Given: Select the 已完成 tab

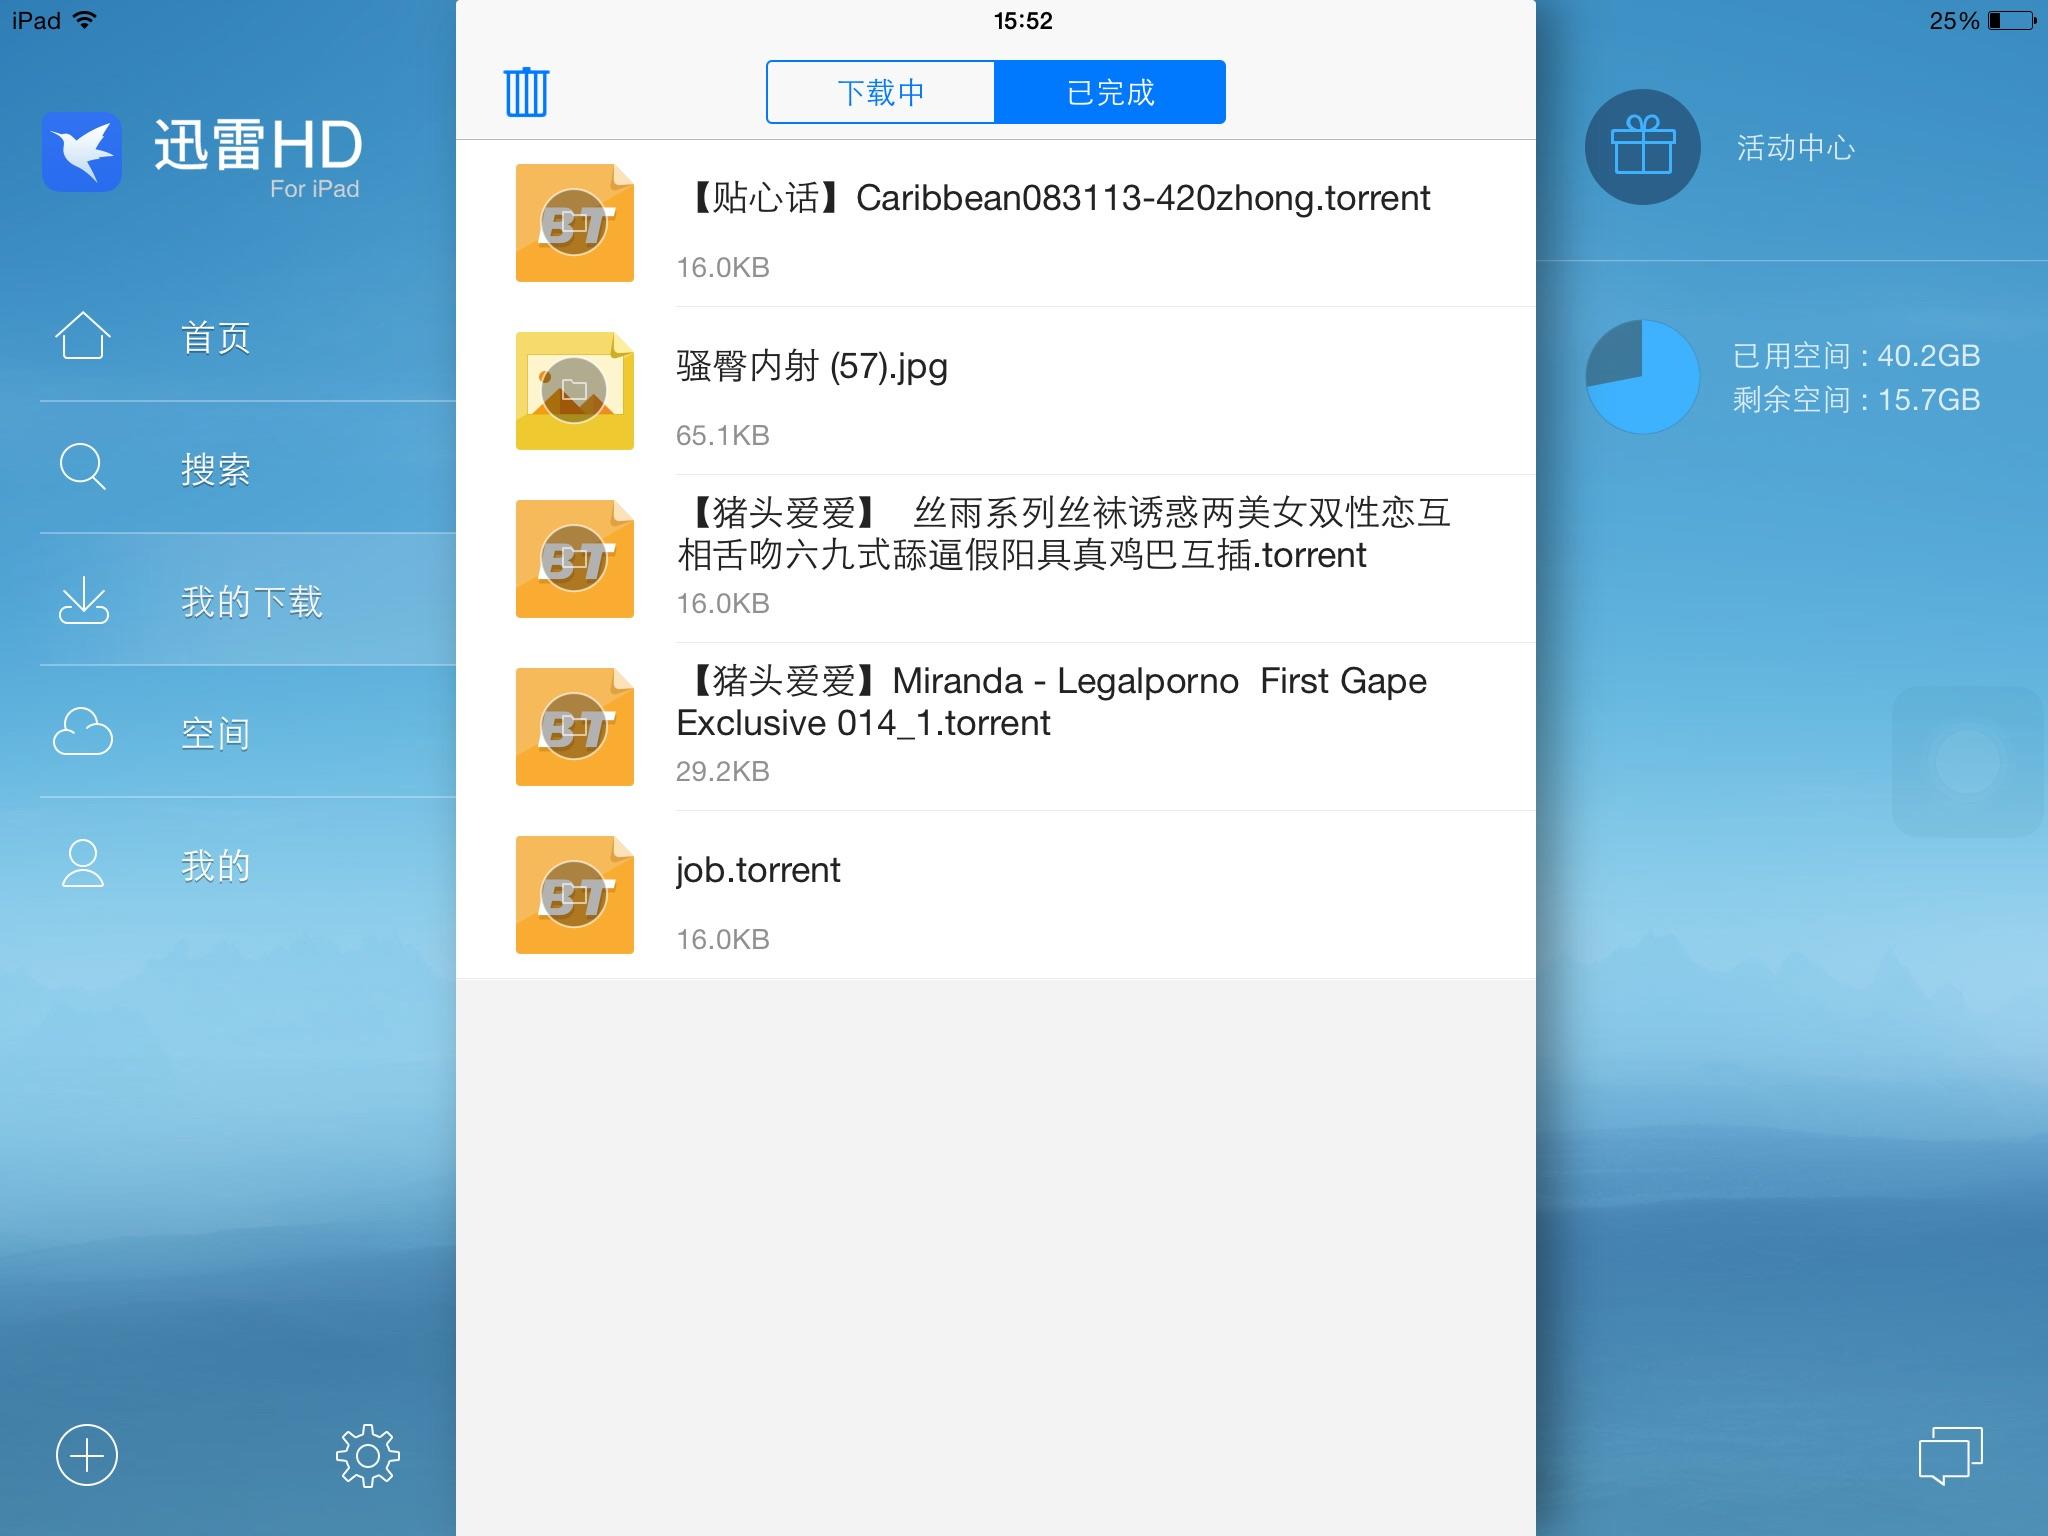Looking at the screenshot, I should pyautogui.click(x=1110, y=92).
